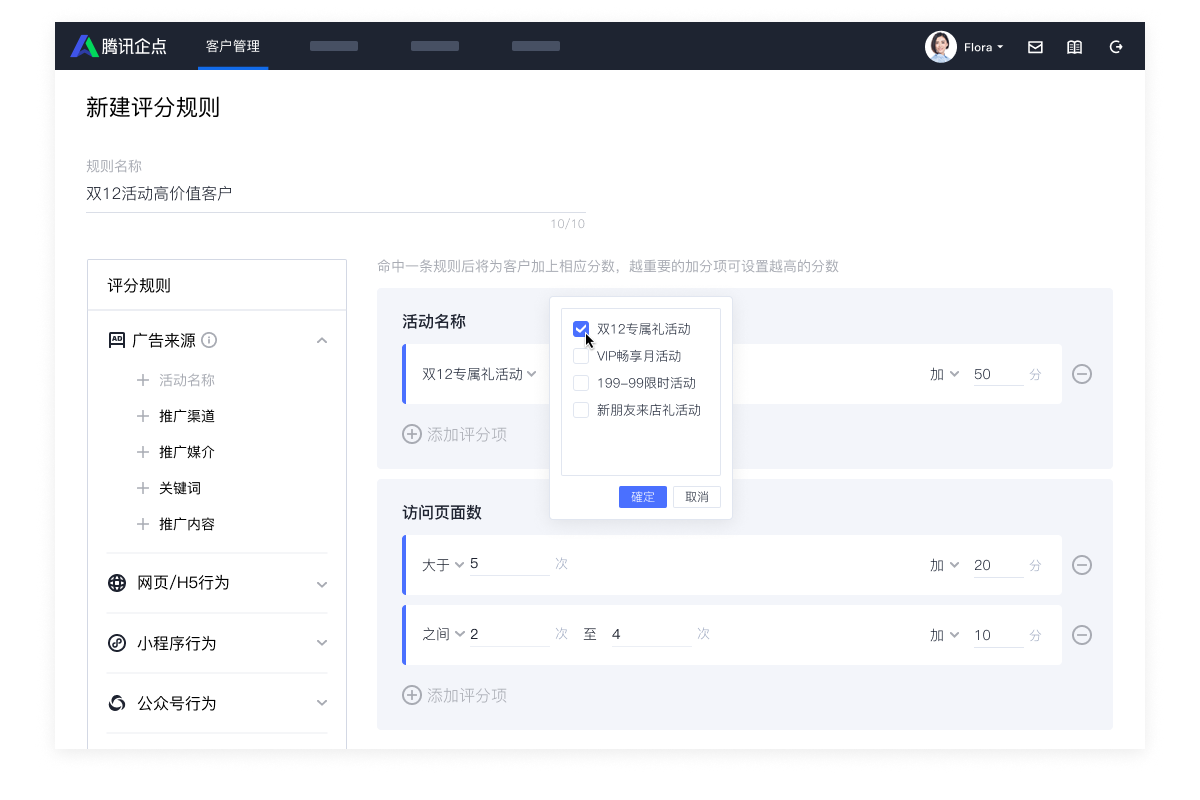Click the 取消 cancel button
The height and width of the screenshot is (800, 1200).
697,497
